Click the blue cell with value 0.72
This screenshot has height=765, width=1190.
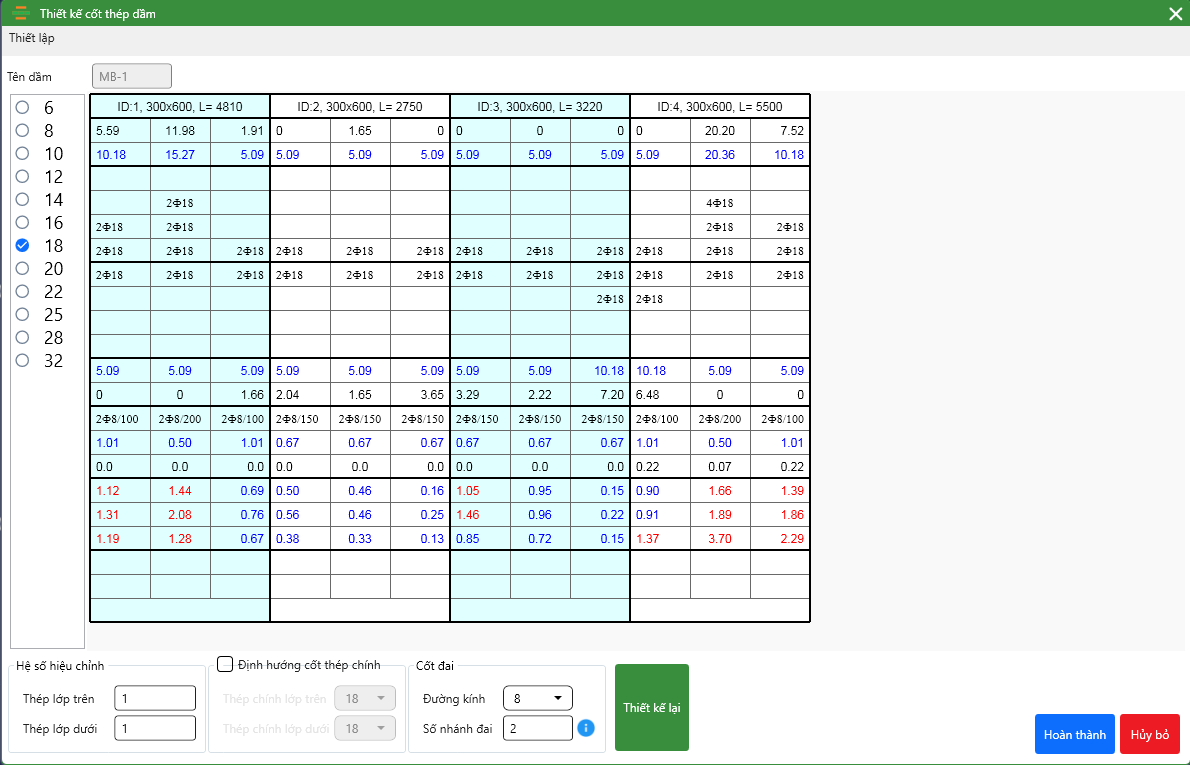point(540,539)
